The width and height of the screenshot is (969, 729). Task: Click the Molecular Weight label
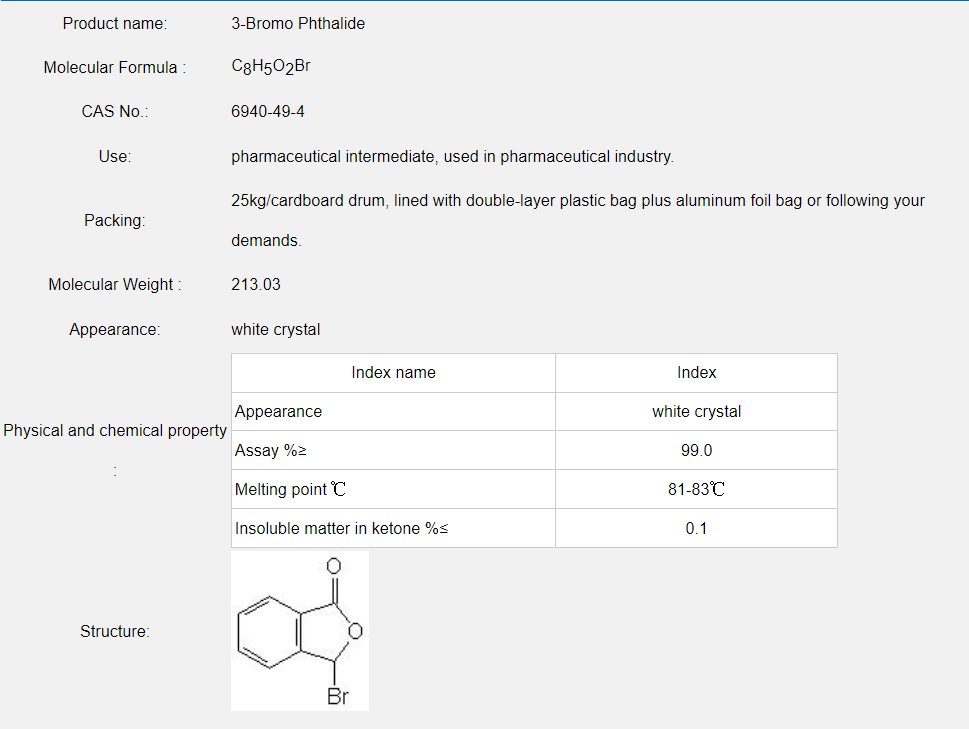tap(115, 284)
